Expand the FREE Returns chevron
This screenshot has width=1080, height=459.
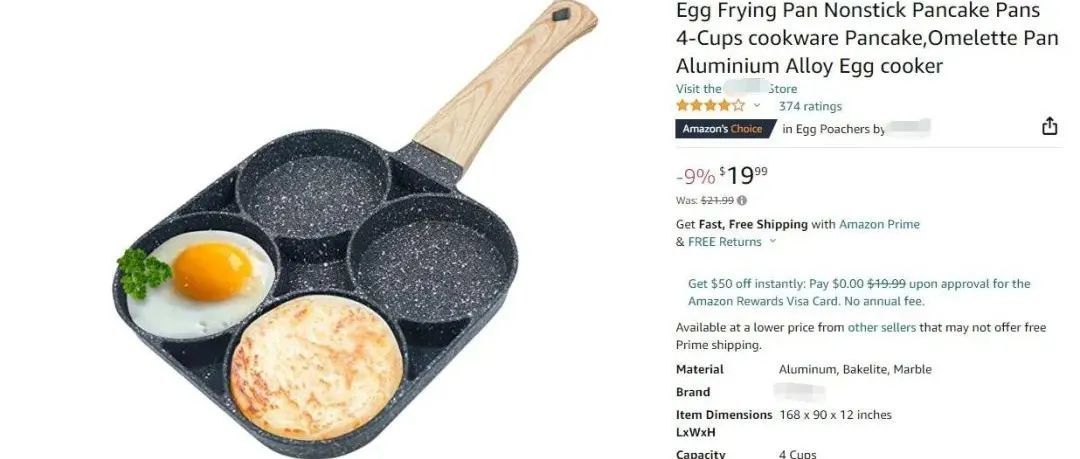click(x=772, y=241)
